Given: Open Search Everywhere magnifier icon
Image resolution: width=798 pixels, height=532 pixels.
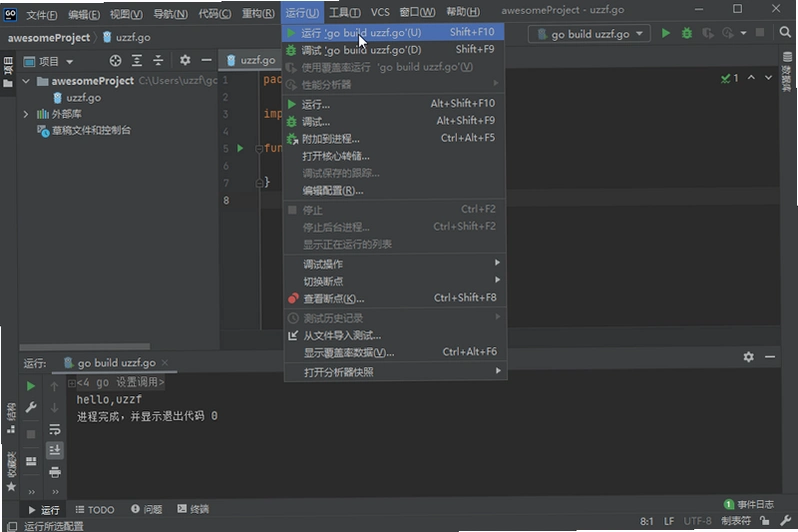Looking at the screenshot, I should point(785,33).
